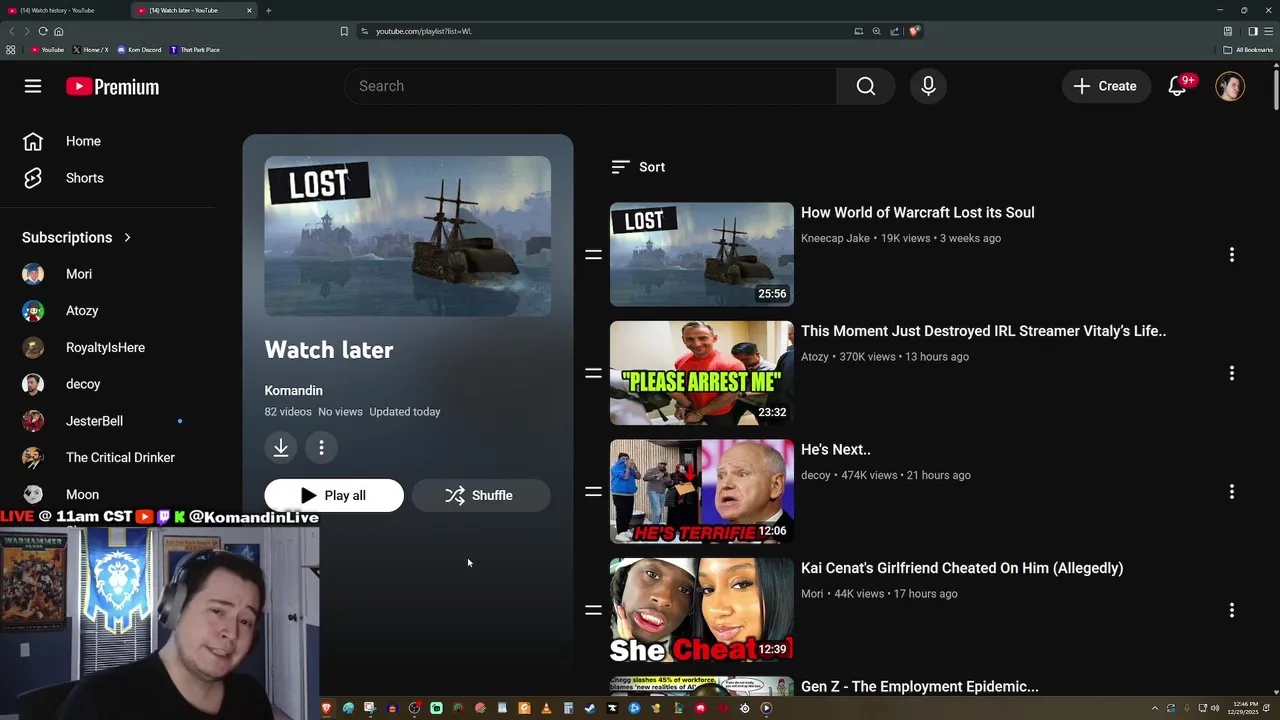1280x720 pixels.
Task: Open YouTube bookmark in bookmarks bar
Action: click(47, 50)
